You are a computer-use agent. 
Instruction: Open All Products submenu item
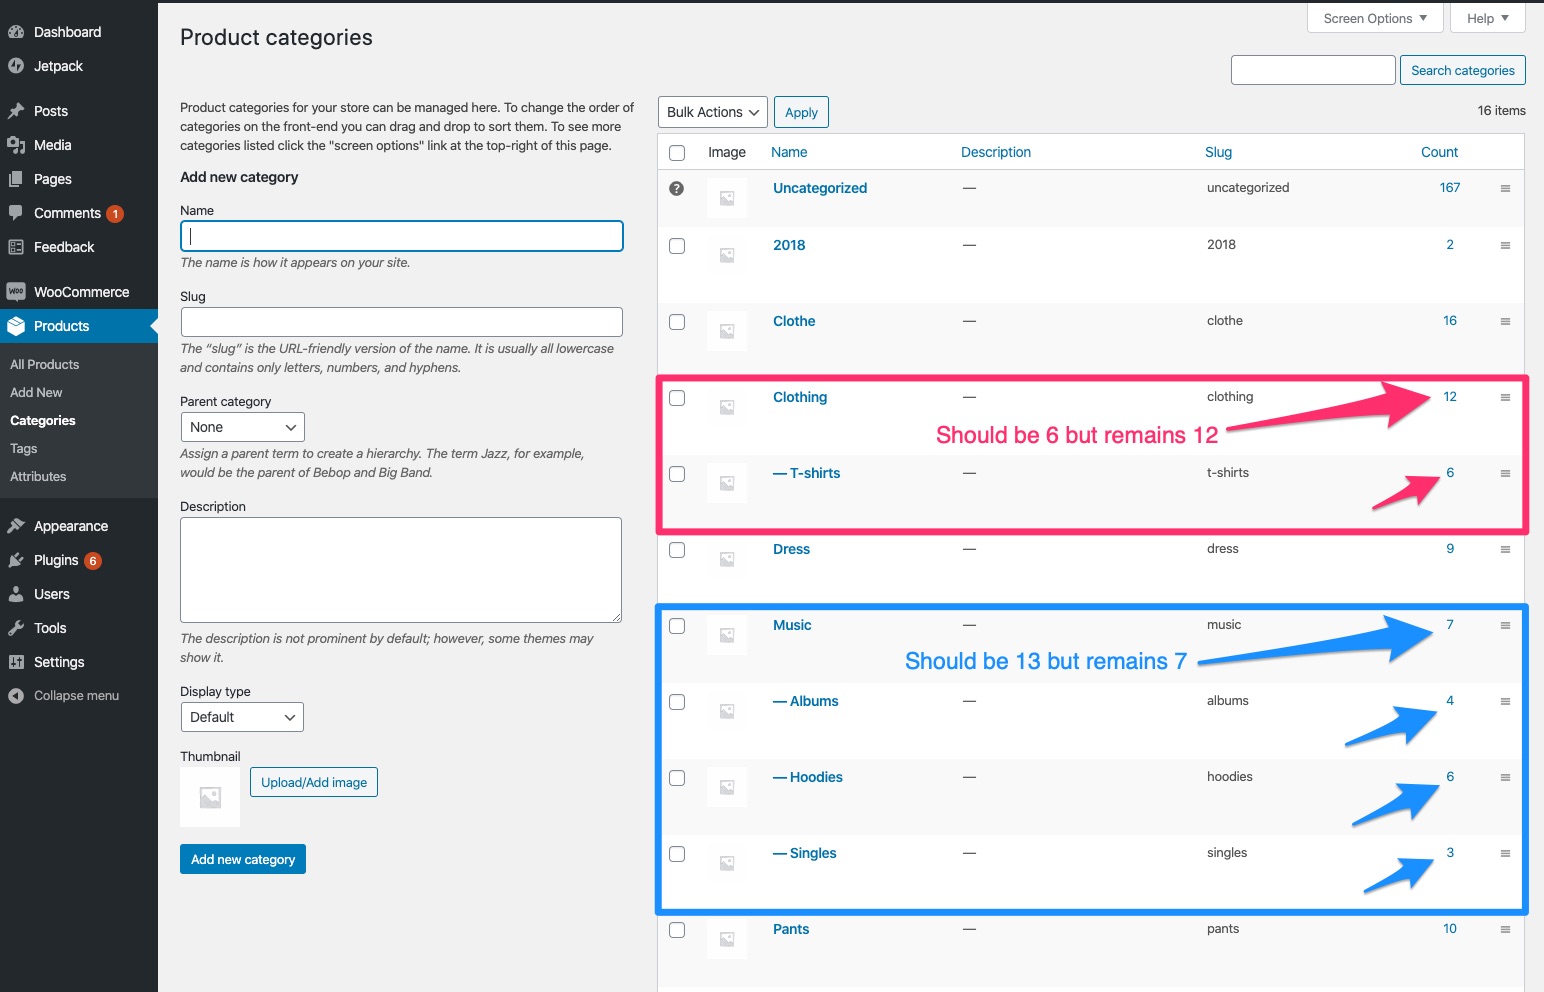(x=45, y=365)
